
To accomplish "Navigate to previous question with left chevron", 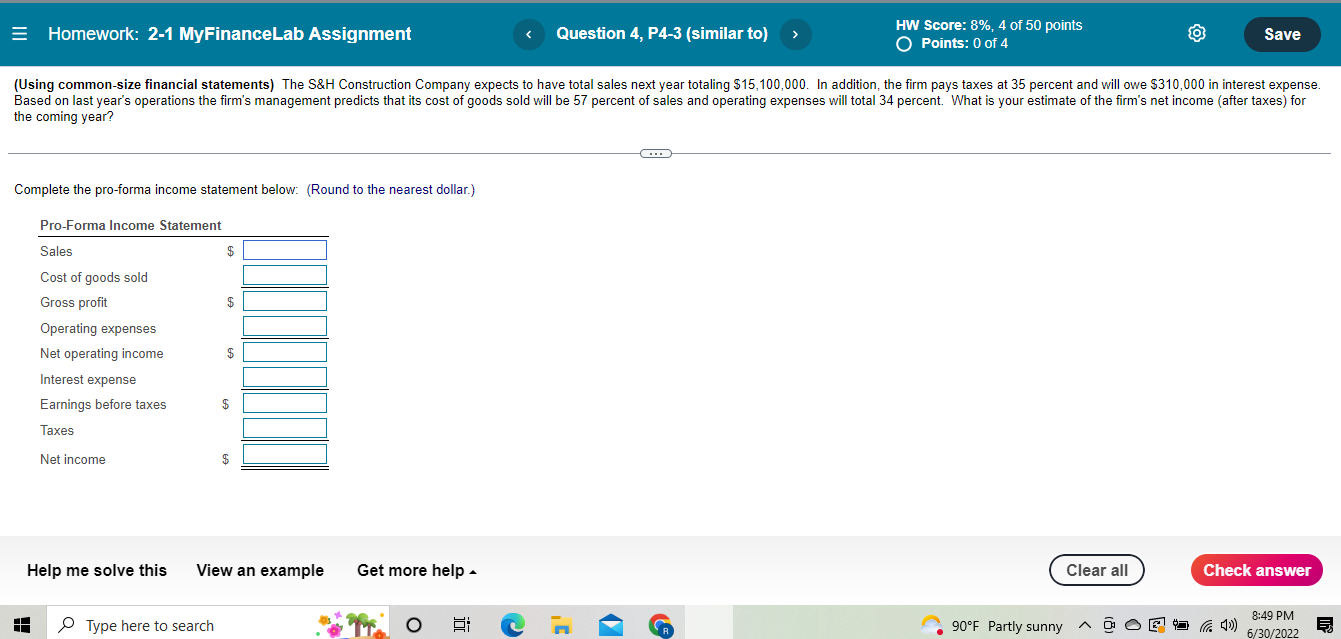I will pos(528,33).
